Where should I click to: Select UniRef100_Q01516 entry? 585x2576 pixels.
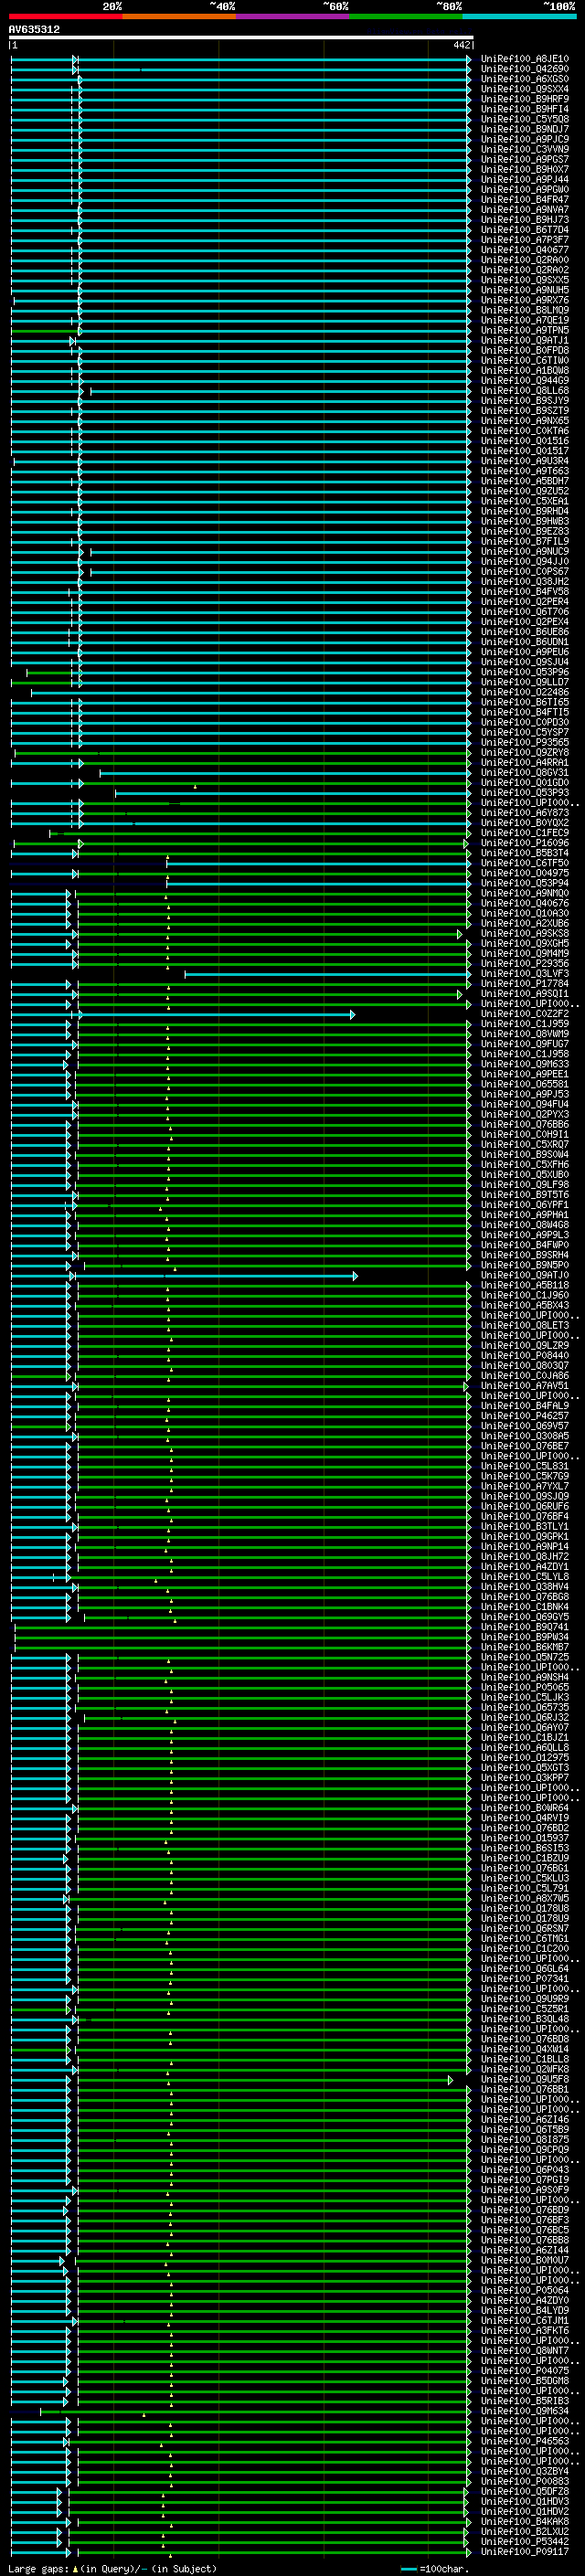point(525,441)
